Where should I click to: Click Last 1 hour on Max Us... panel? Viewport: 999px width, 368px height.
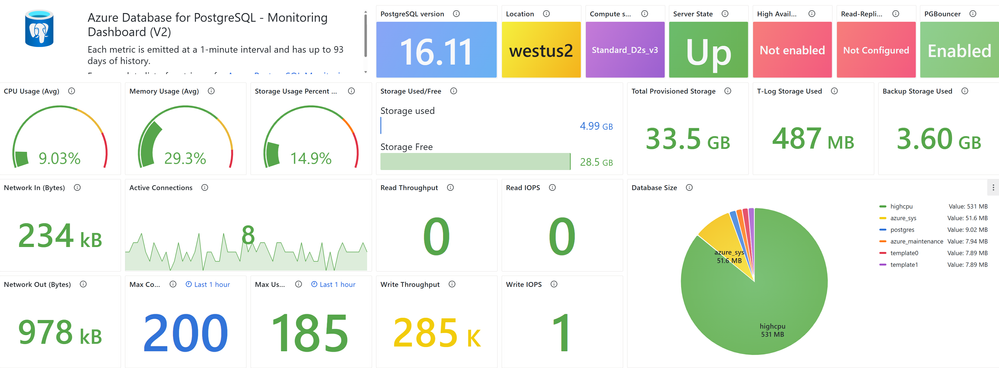pos(333,285)
